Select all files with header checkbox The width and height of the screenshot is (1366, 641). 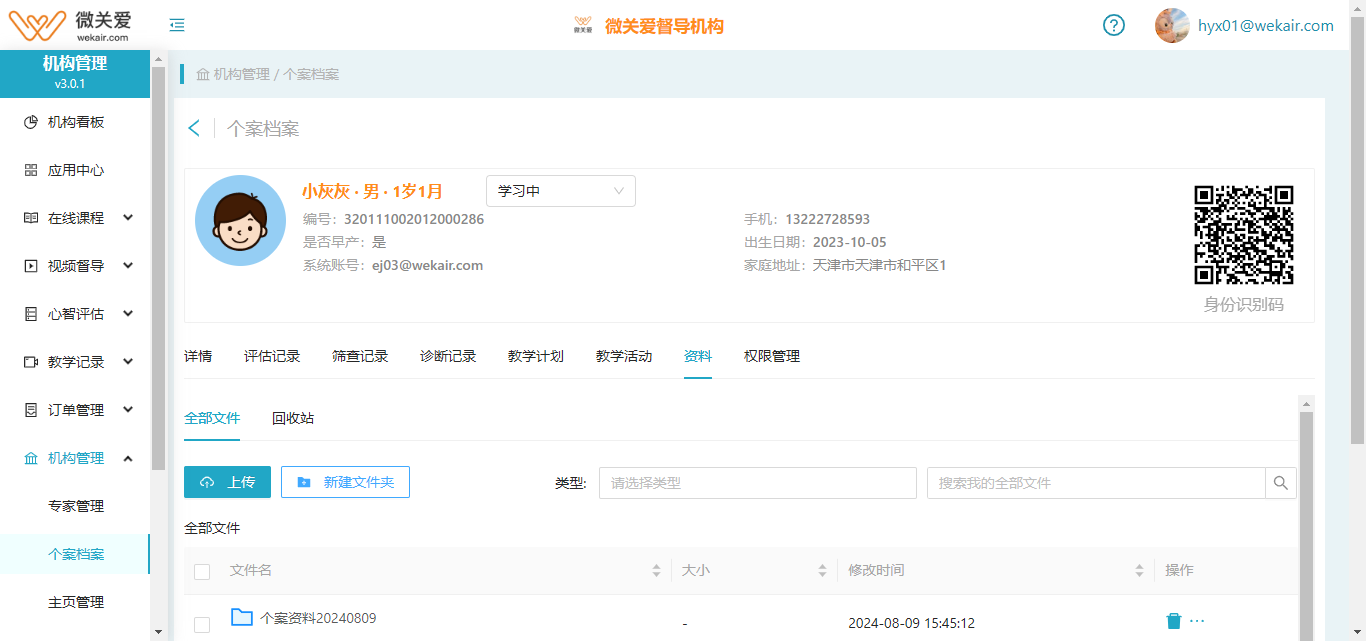coord(202,572)
